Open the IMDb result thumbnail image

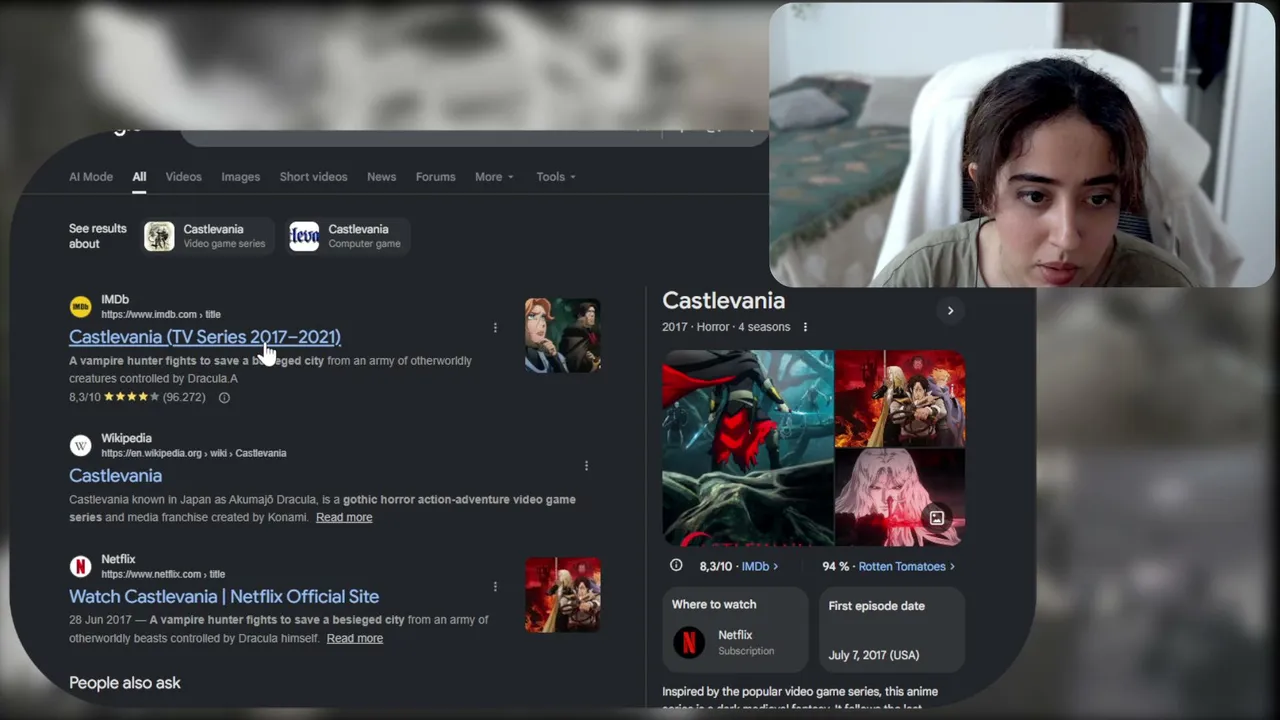pyautogui.click(x=563, y=335)
